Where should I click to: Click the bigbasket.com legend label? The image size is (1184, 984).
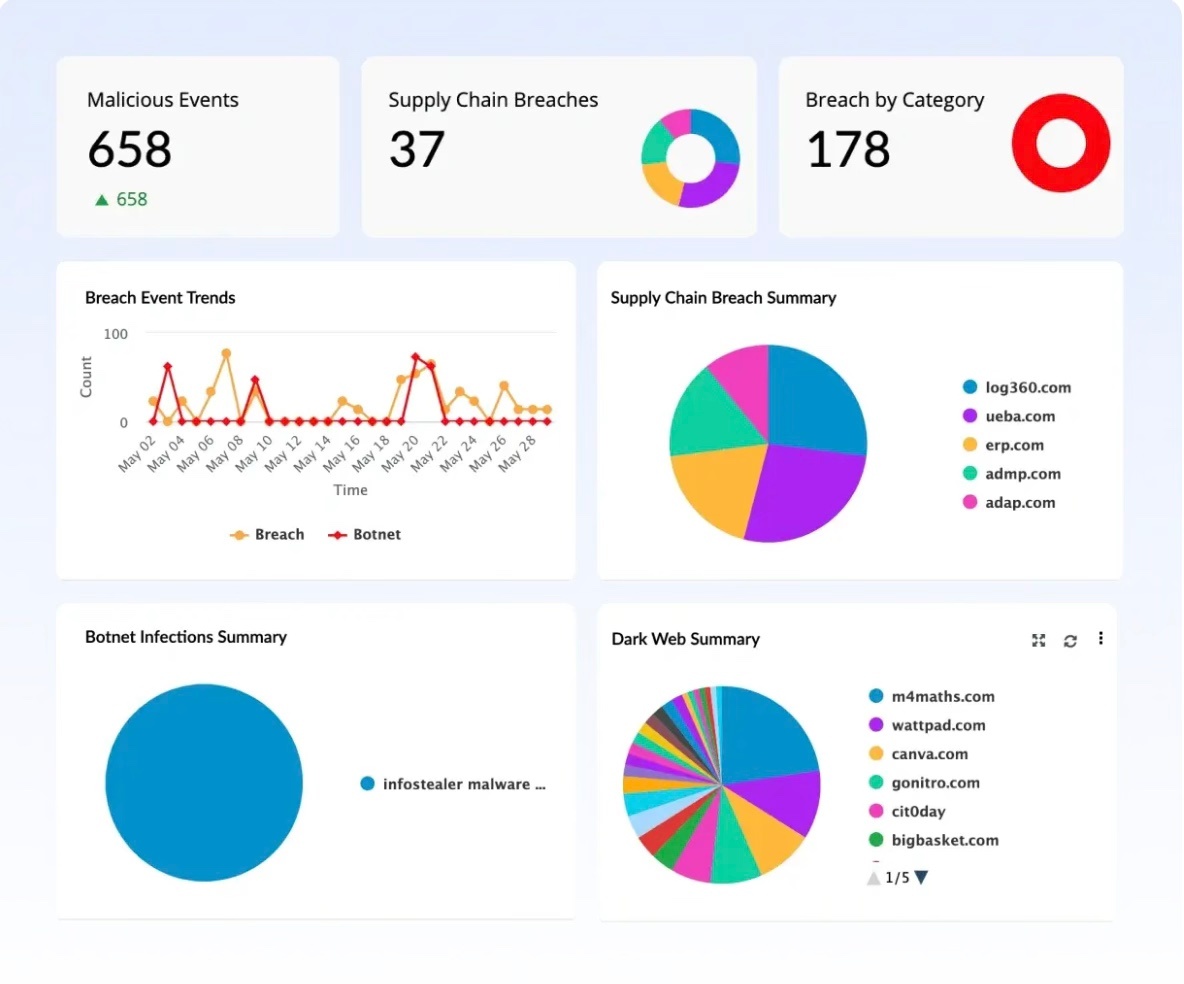pos(945,840)
